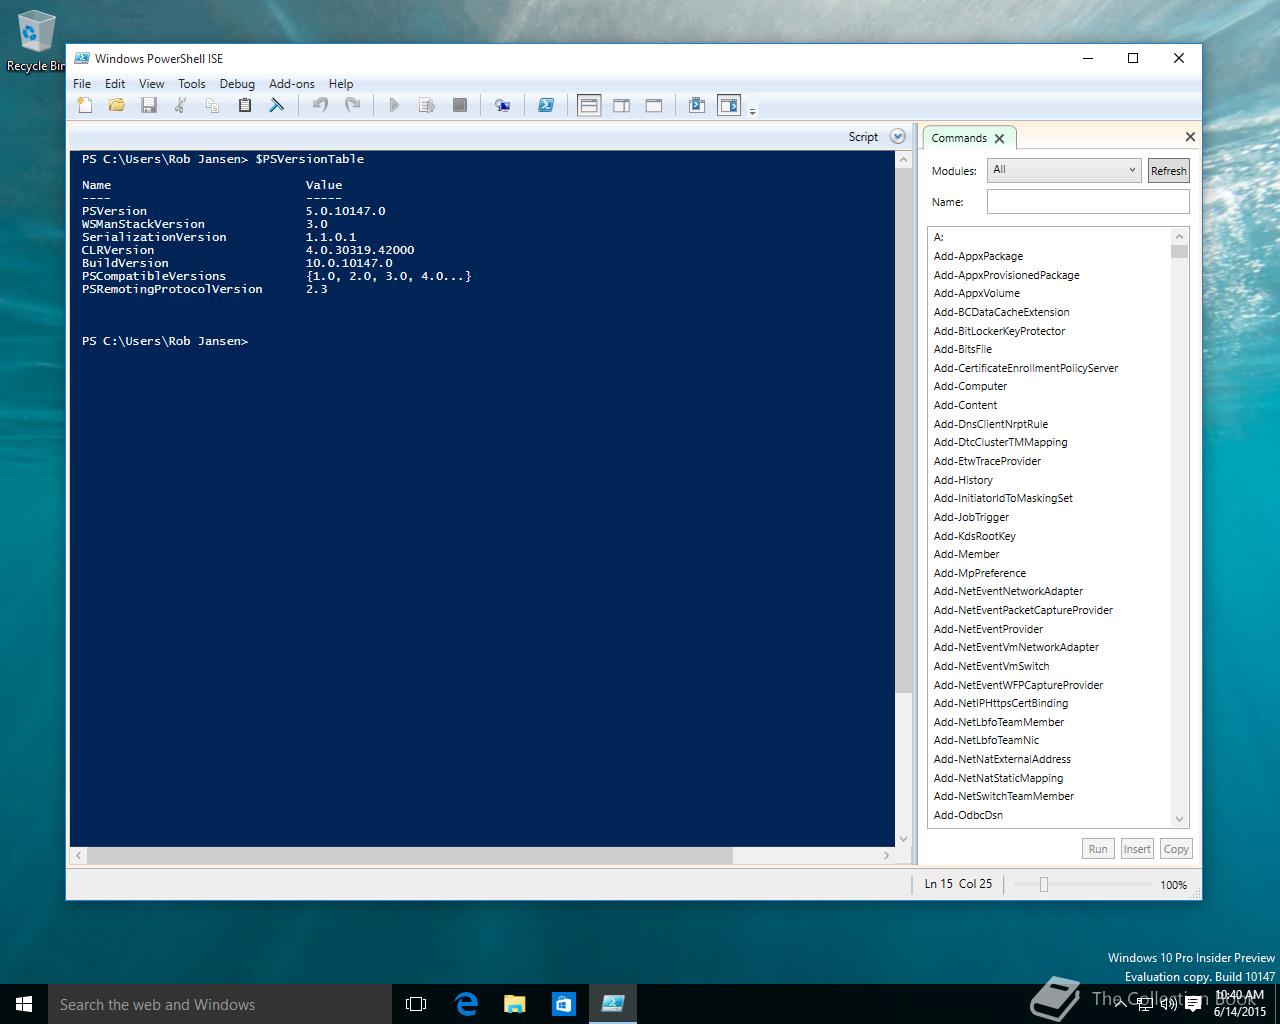Show Script Pane Top layout icon
The height and width of the screenshot is (1024, 1280).
coord(589,105)
